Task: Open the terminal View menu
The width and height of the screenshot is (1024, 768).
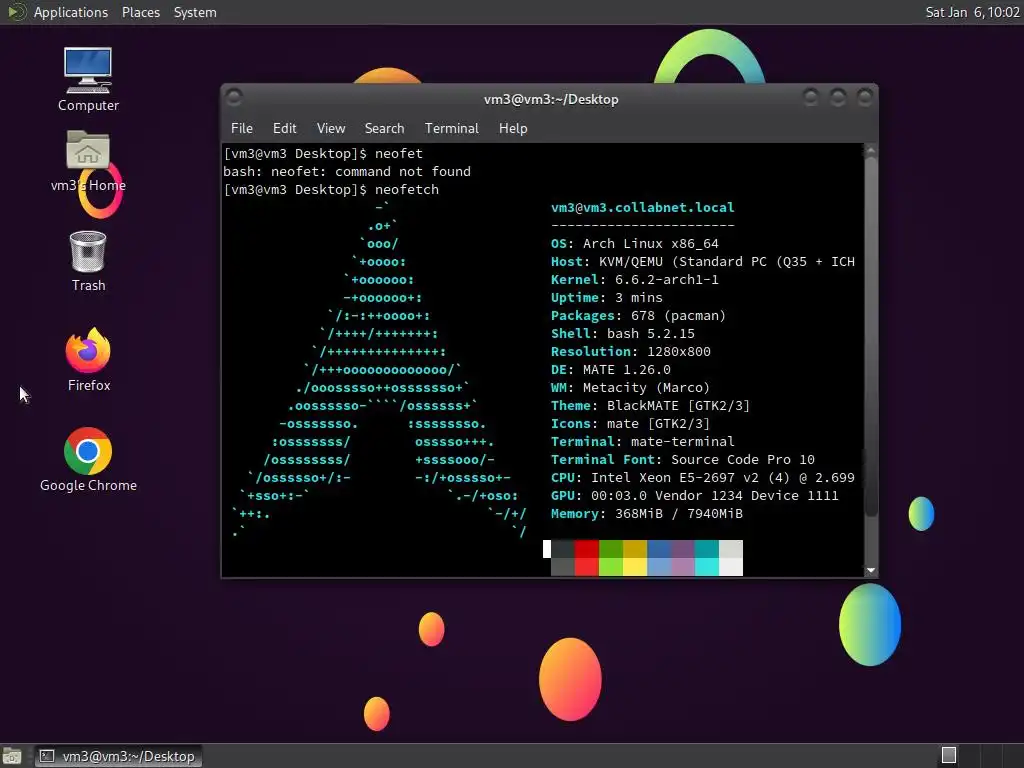Action: (x=331, y=129)
